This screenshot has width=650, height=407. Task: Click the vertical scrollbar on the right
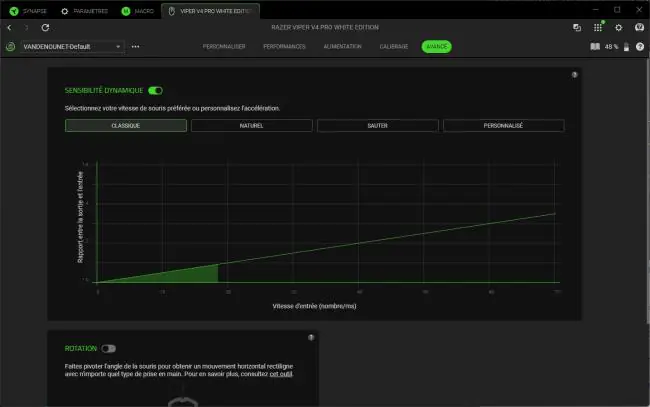[648, 191]
